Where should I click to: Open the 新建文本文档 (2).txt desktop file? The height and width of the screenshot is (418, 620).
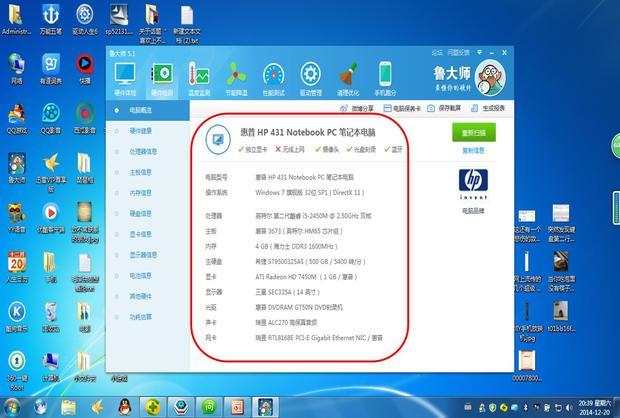coord(187,24)
